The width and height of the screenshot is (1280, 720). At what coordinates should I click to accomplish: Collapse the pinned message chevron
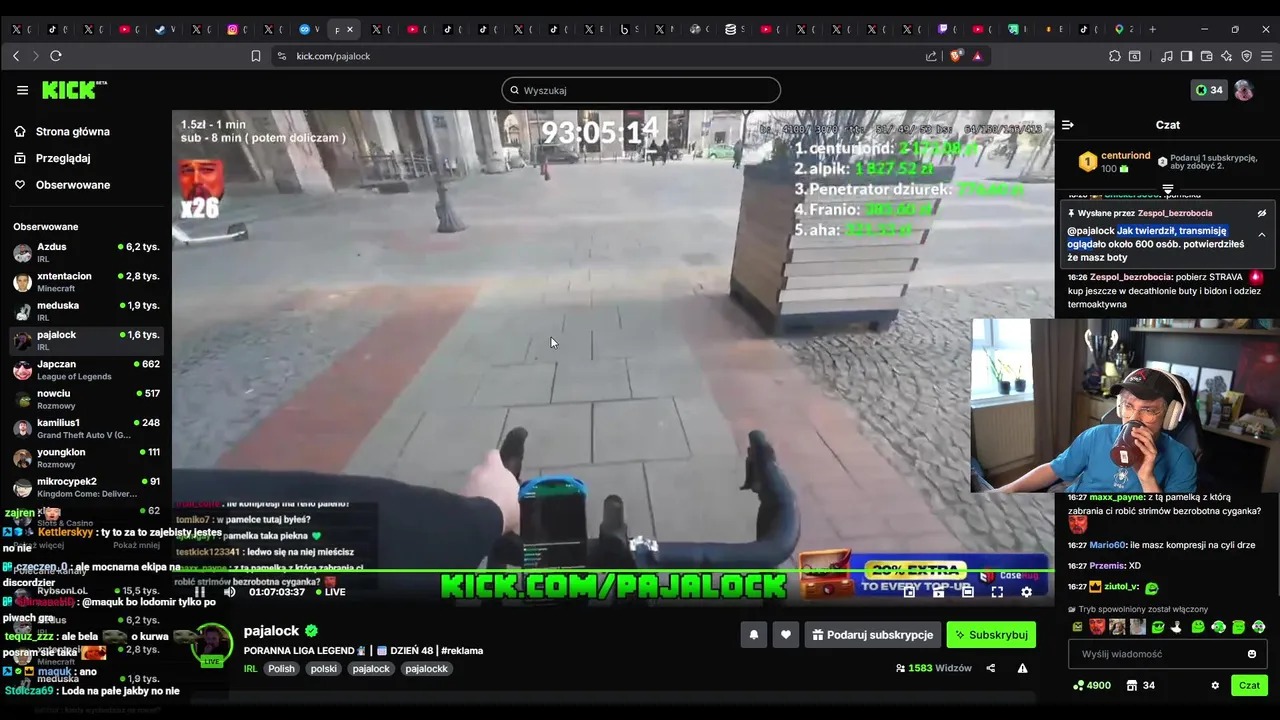pos(1262,235)
